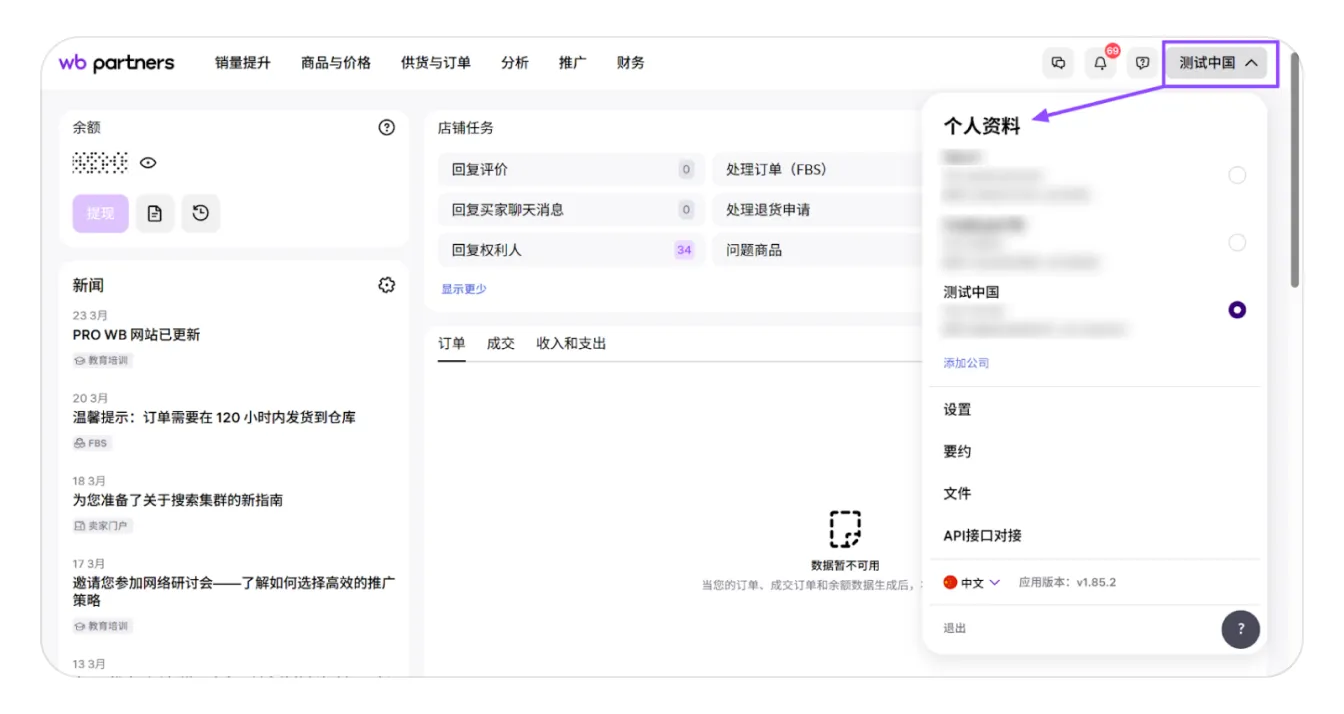Image resolution: width=1344 pixels, height=714 pixels.
Task: Click the page vertical scrollbar
Action: coord(1296,170)
